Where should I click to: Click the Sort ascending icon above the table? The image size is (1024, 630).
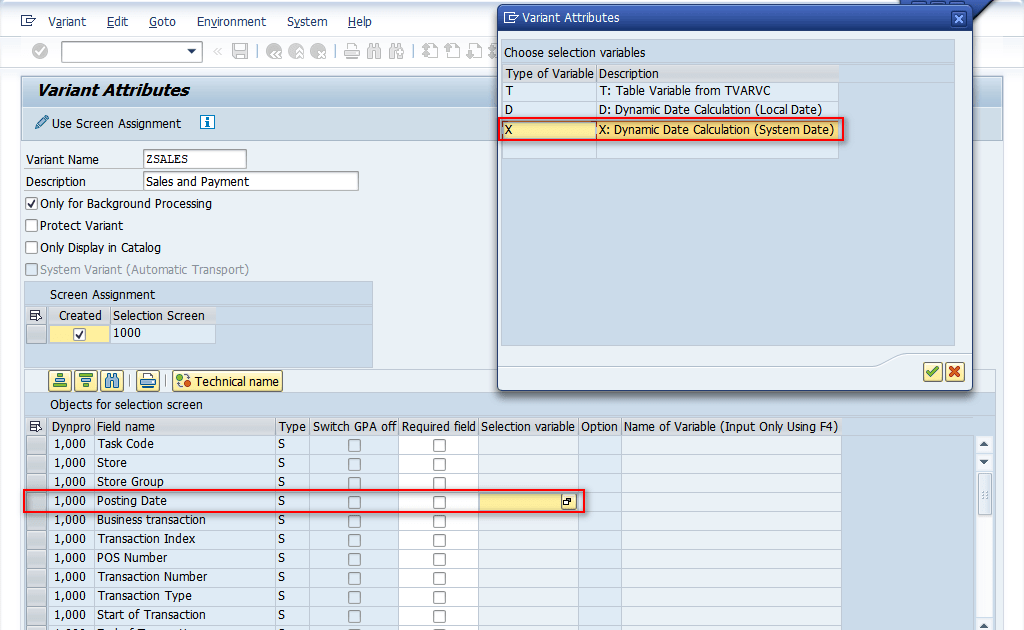[x=61, y=381]
